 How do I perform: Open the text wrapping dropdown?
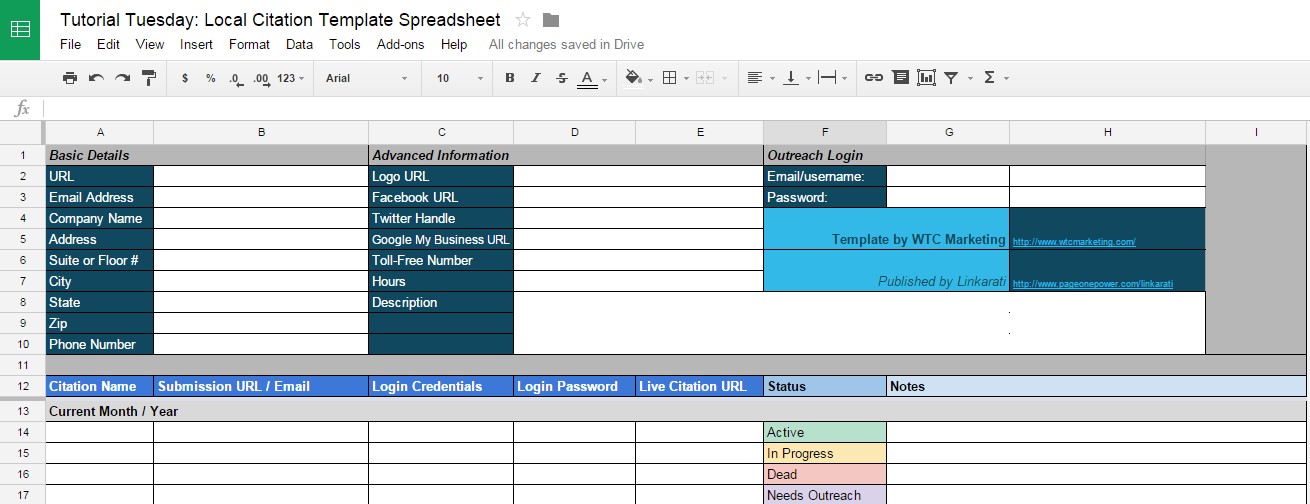pos(832,78)
